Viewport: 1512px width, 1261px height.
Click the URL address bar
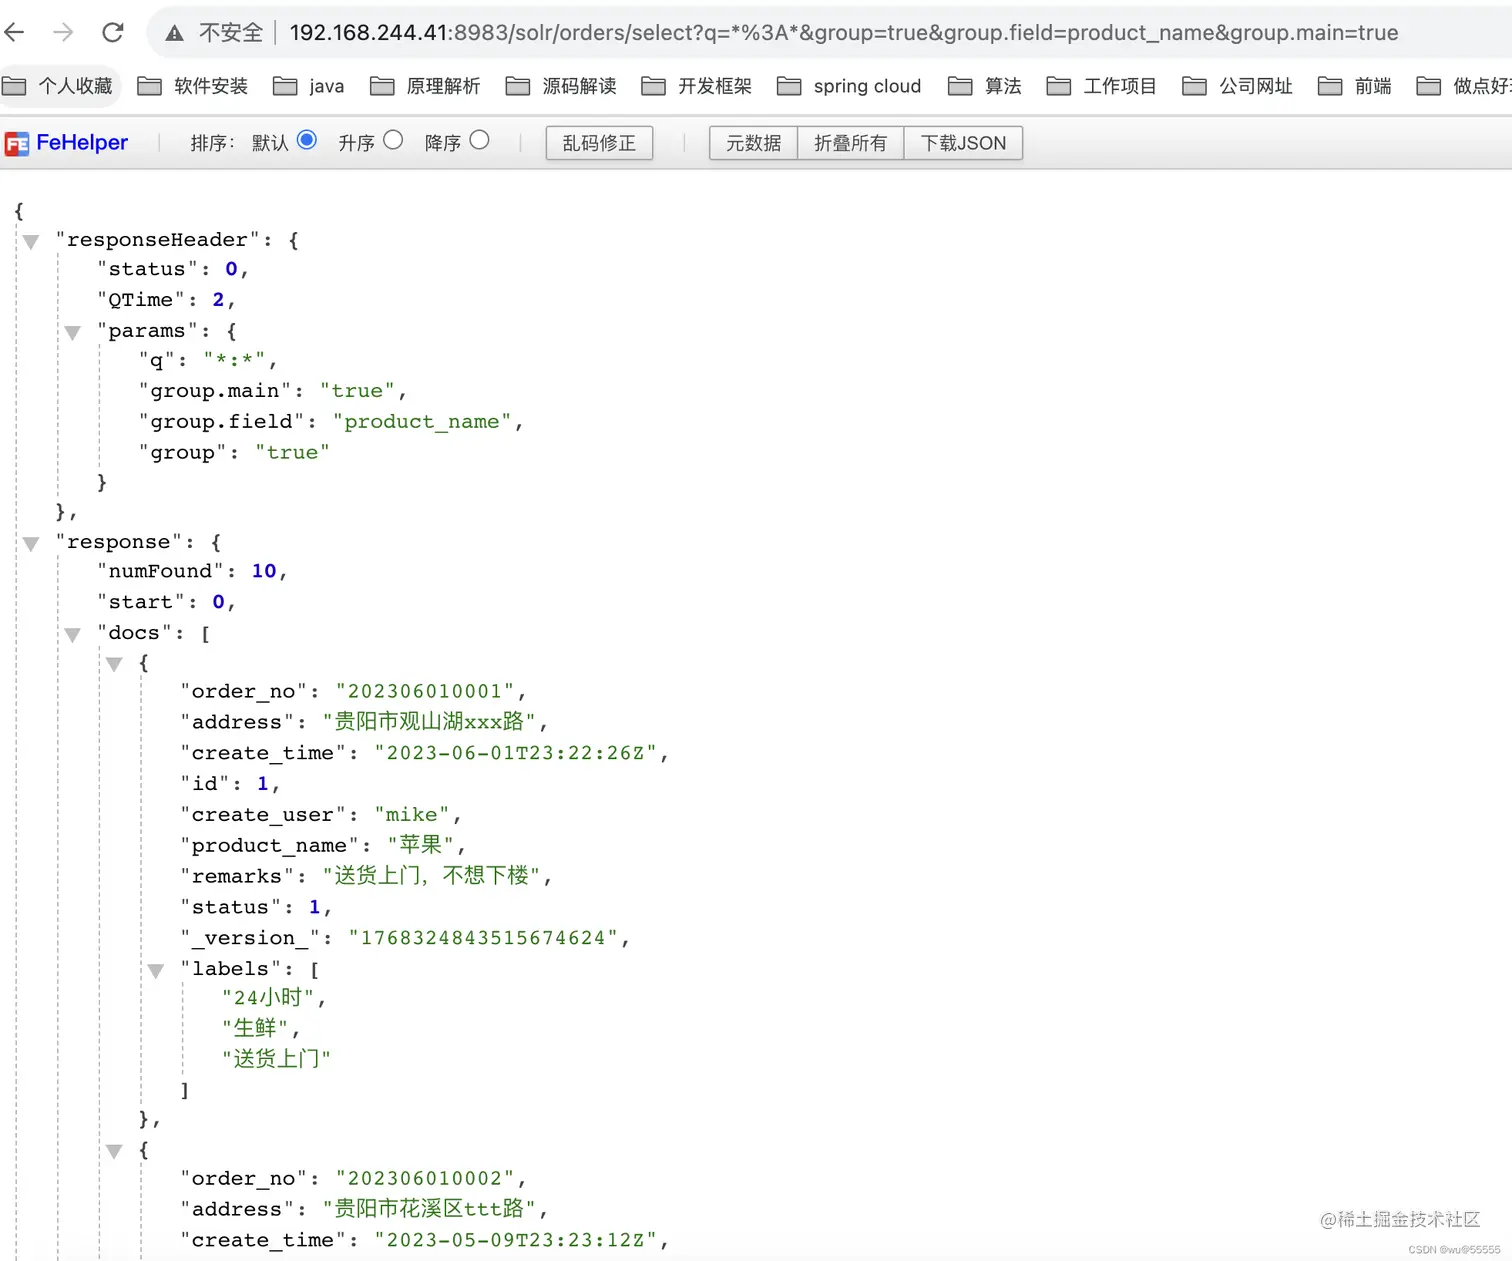point(843,33)
